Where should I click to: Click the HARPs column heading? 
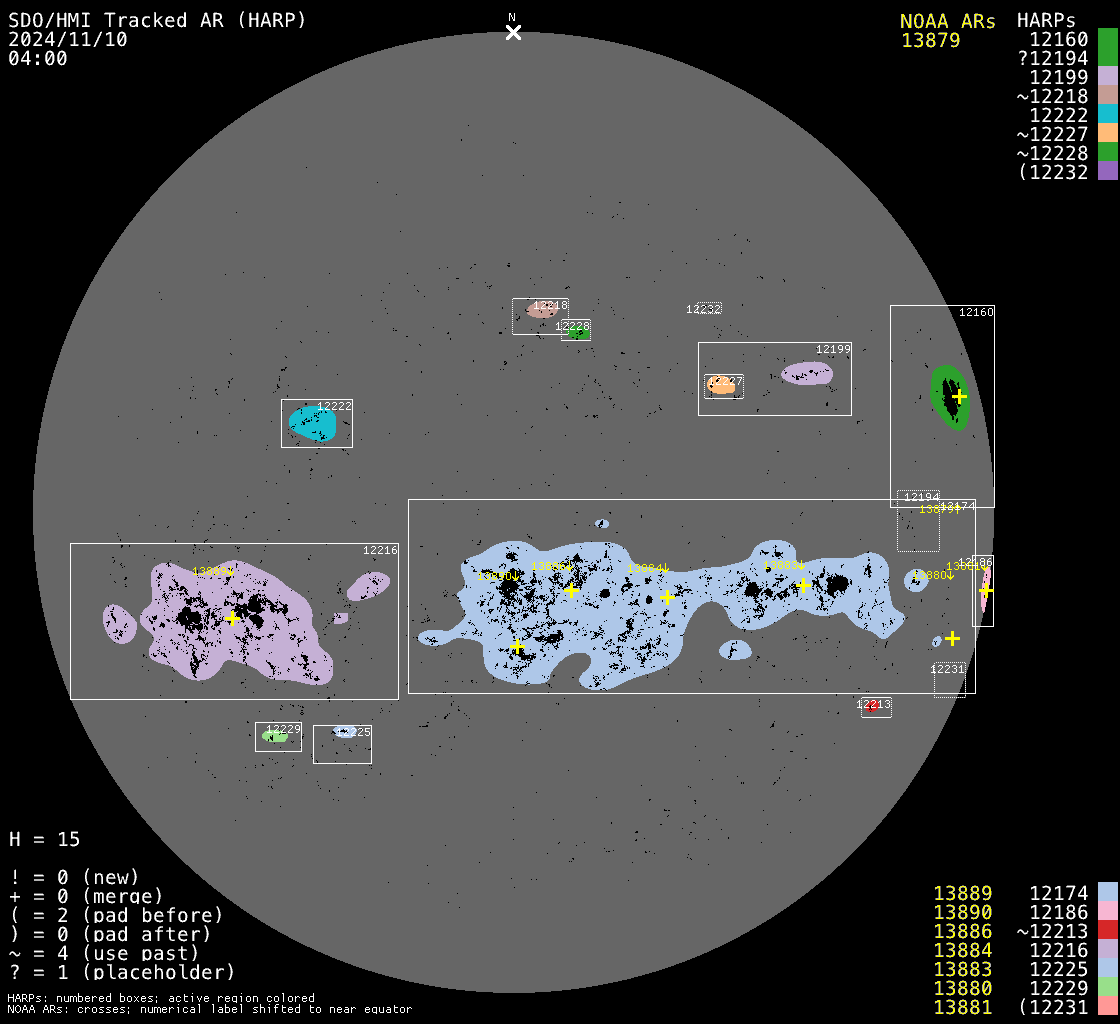(1046, 21)
